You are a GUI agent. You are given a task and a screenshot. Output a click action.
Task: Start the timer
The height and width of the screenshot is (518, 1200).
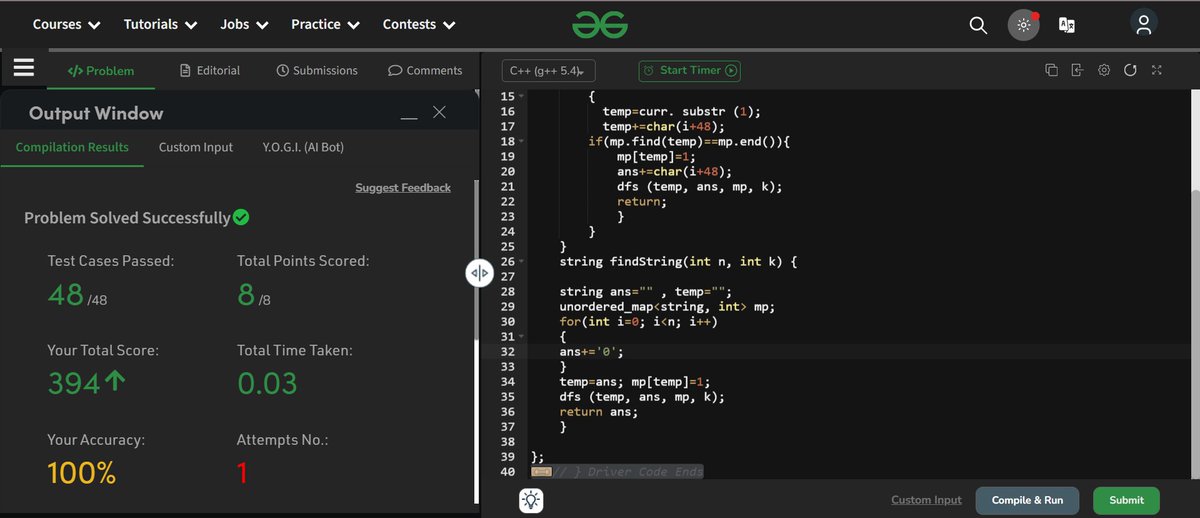[x=690, y=71]
